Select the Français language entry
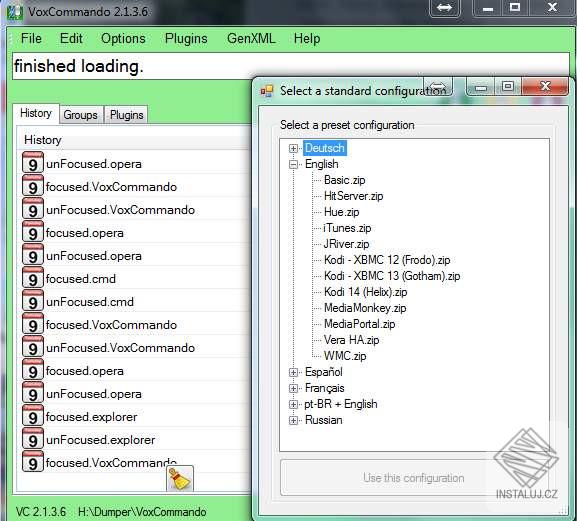Viewport: 577px width, 521px height. (x=325, y=388)
